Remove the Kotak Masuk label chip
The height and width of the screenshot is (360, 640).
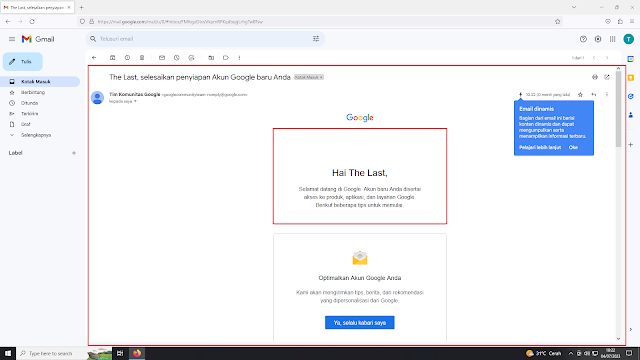322,77
